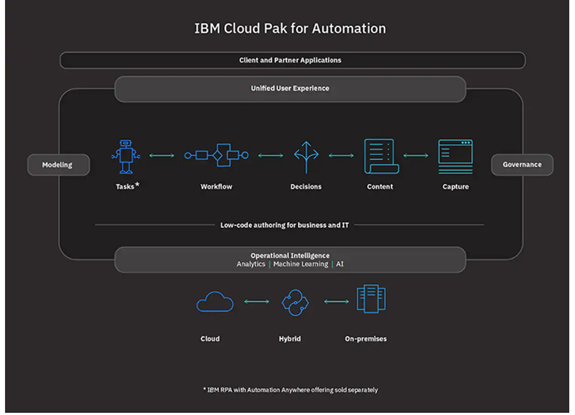
Task: Click the Low-code authoring text
Action: (285, 225)
